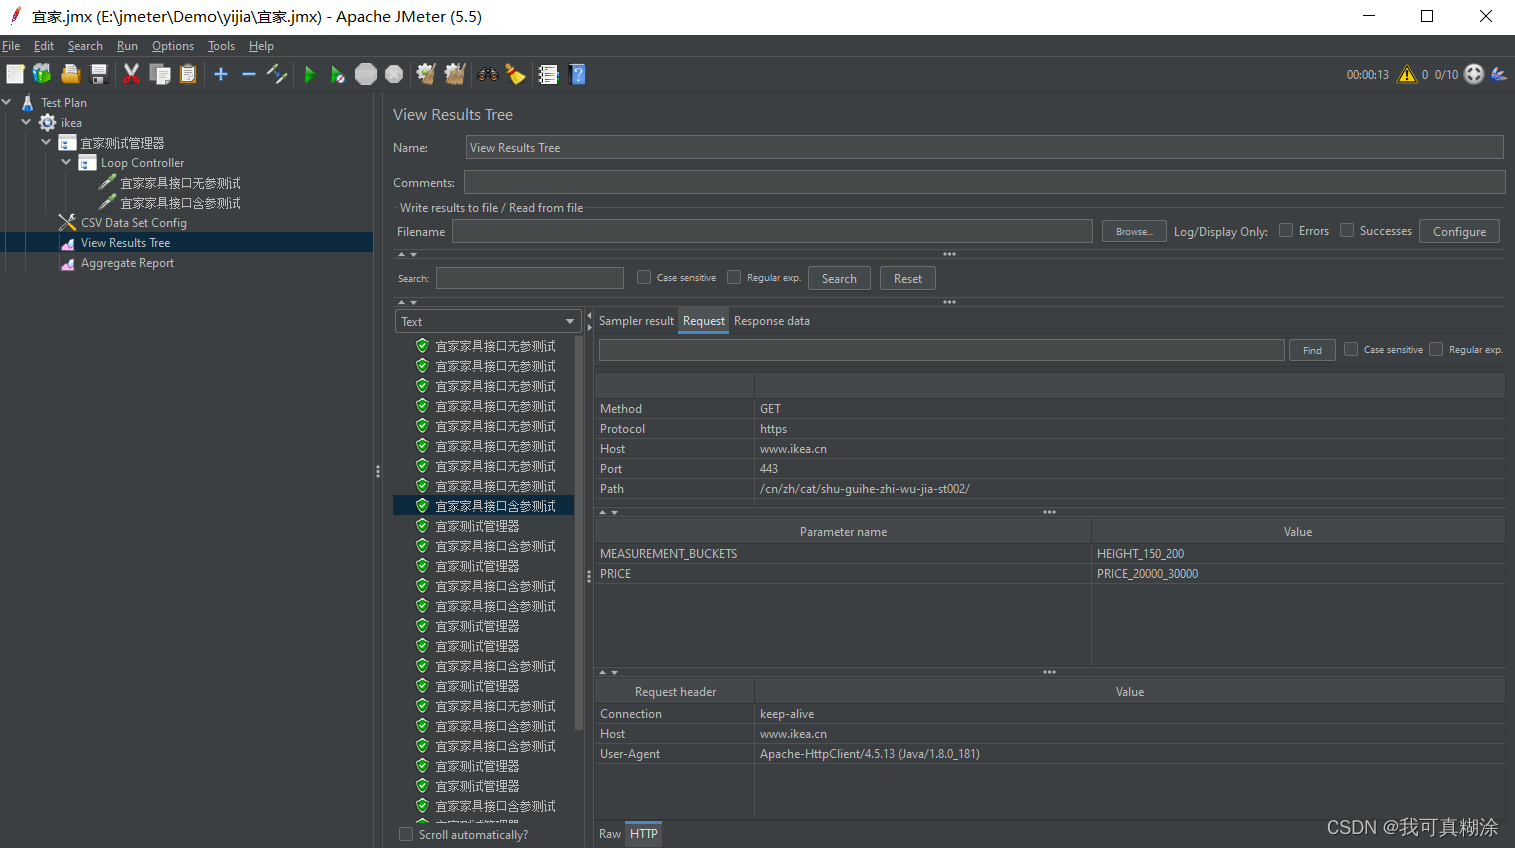Click the Stop test icon
This screenshot has height=848, width=1515.
[366, 74]
